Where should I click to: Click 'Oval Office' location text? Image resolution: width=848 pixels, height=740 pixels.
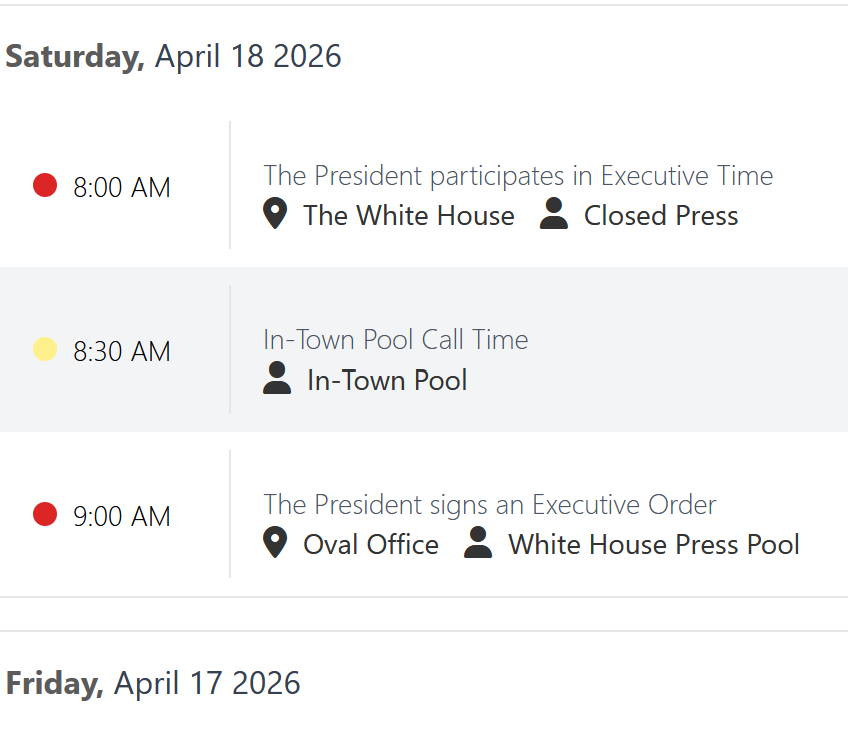click(371, 545)
